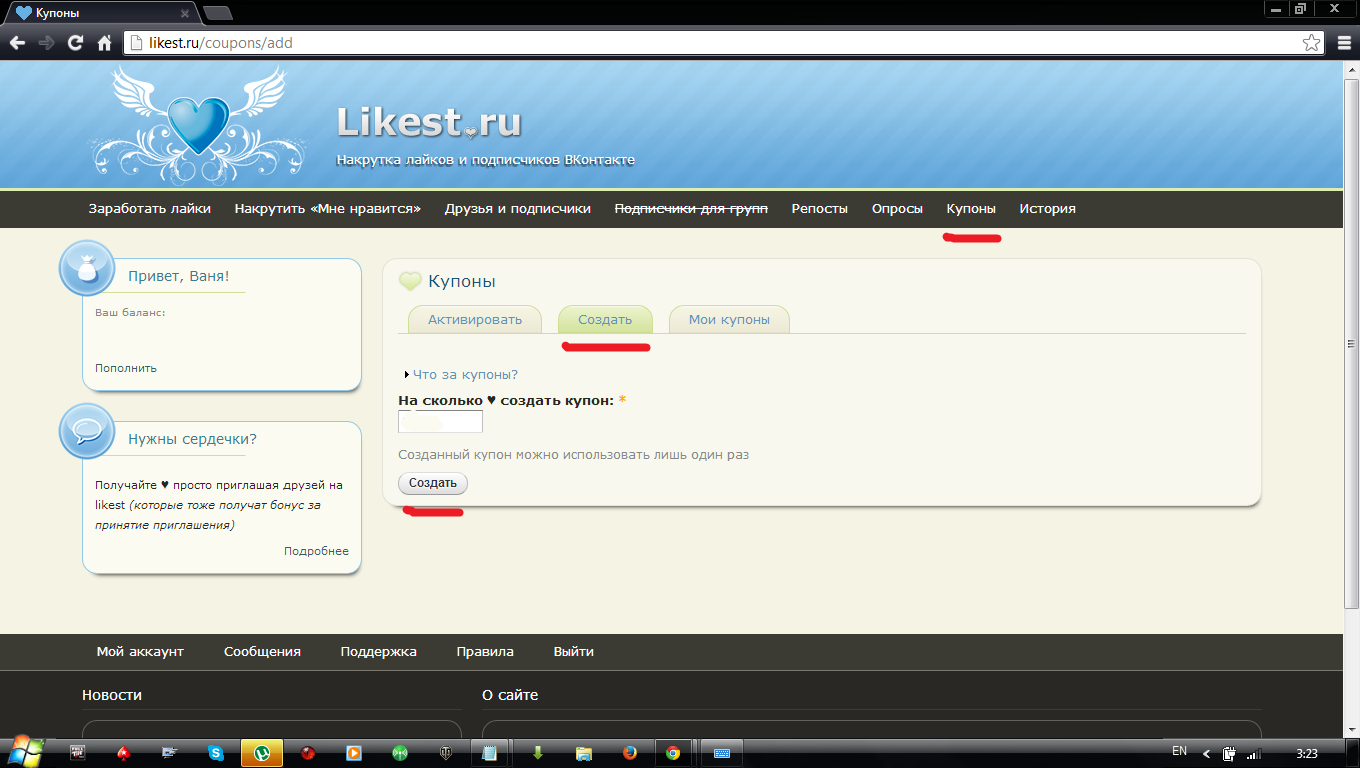The image size is (1360, 768).
Task: Open the Поддержка footer link
Action: click(378, 651)
